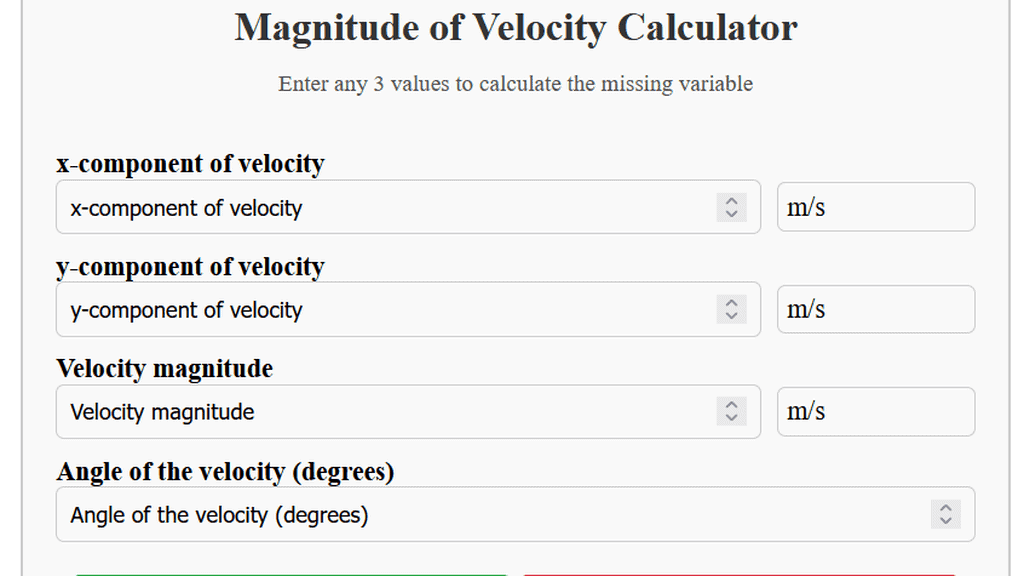The height and width of the screenshot is (576, 1024).
Task: Decrement the x-component of velocity spinner down arrow
Action: [731, 214]
